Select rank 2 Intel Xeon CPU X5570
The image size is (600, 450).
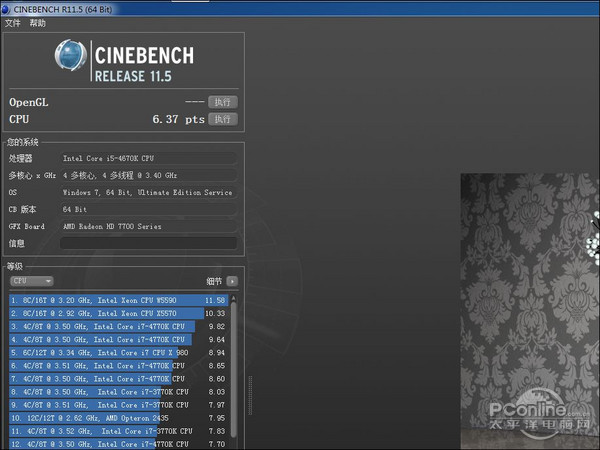tap(119, 313)
